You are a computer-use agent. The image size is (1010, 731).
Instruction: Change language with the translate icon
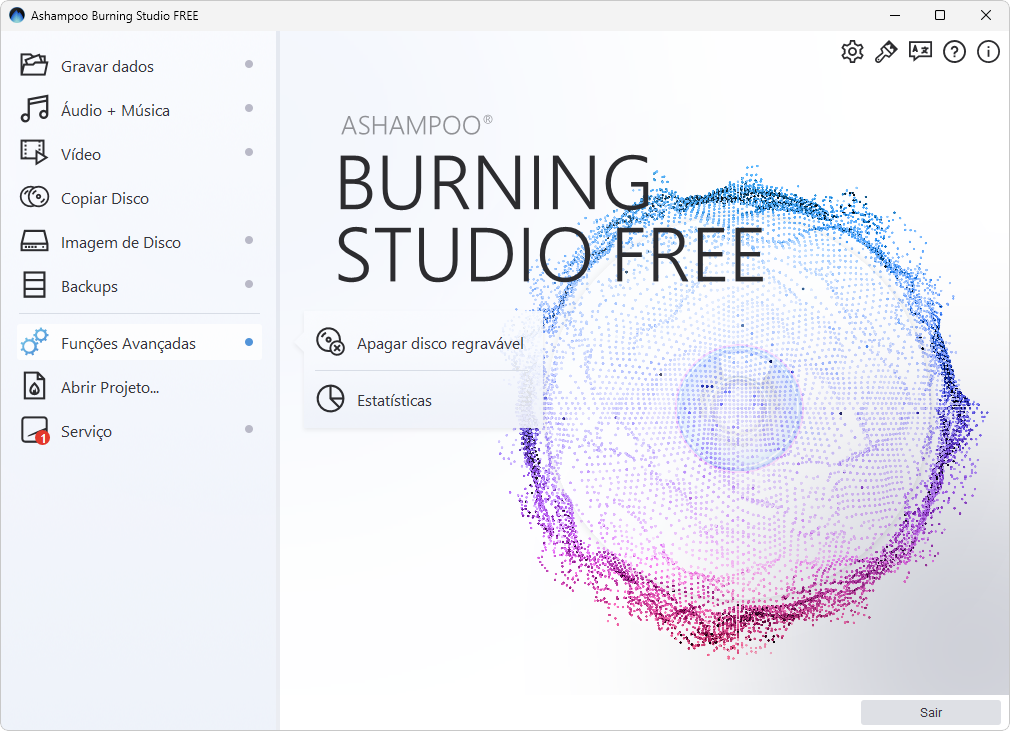pyautogui.click(x=920, y=51)
